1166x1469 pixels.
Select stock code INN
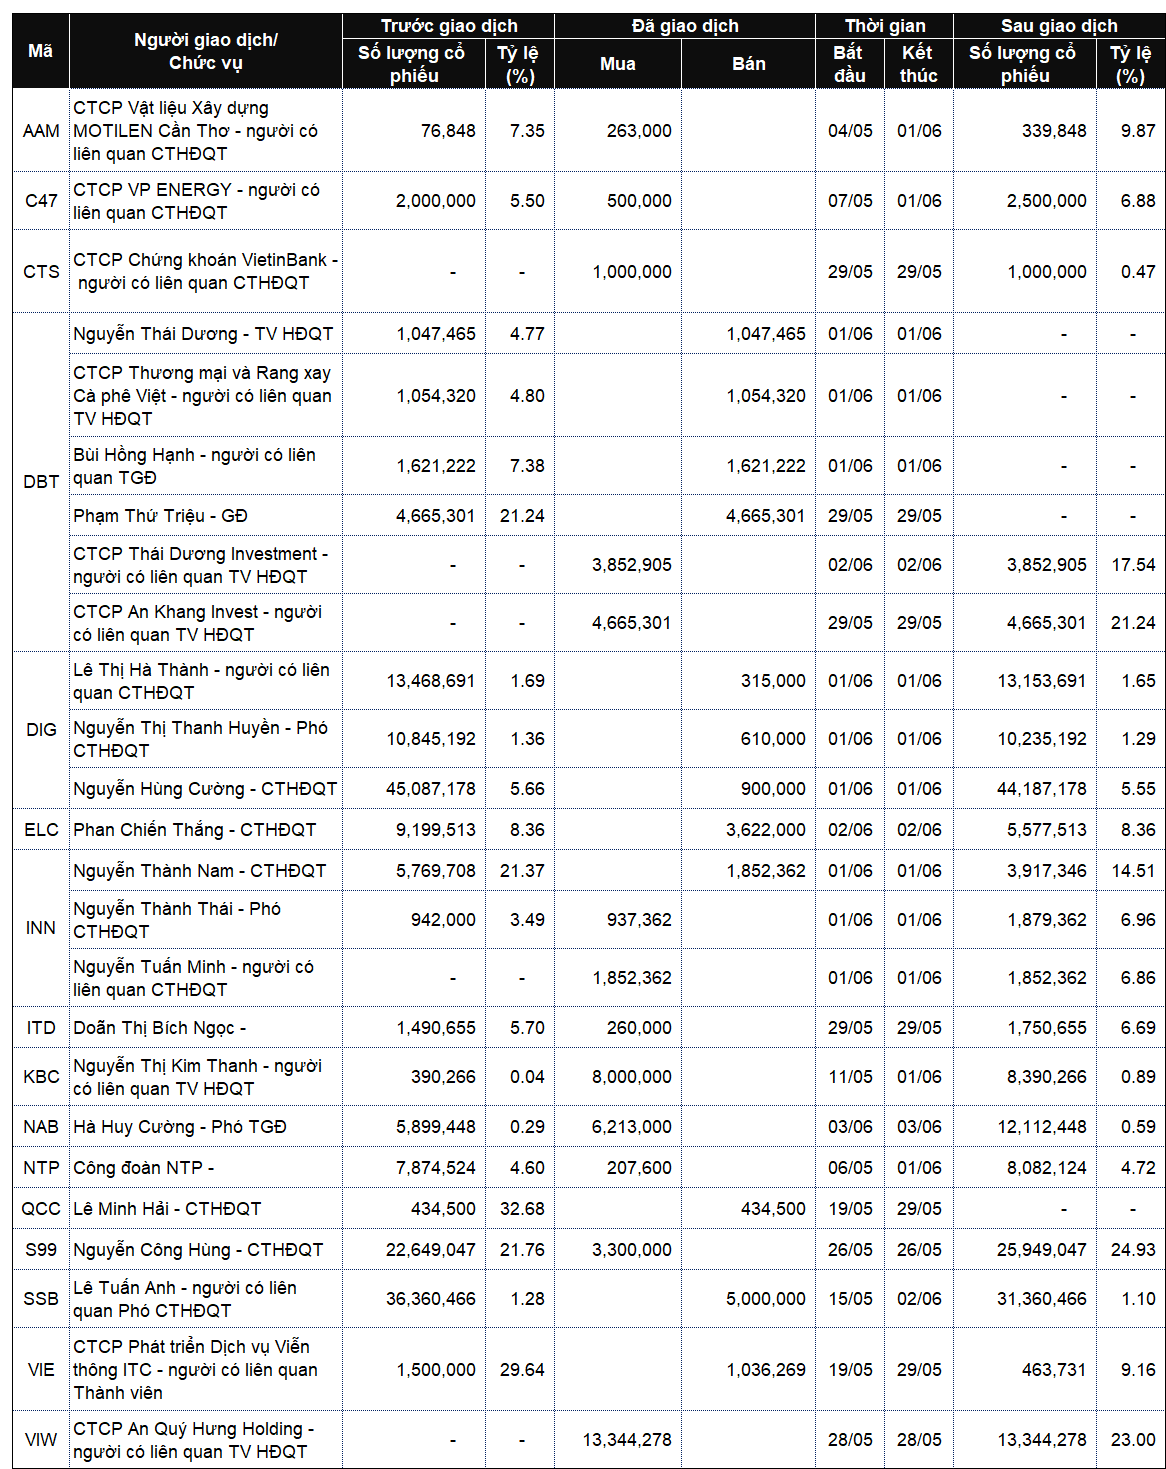(41, 928)
